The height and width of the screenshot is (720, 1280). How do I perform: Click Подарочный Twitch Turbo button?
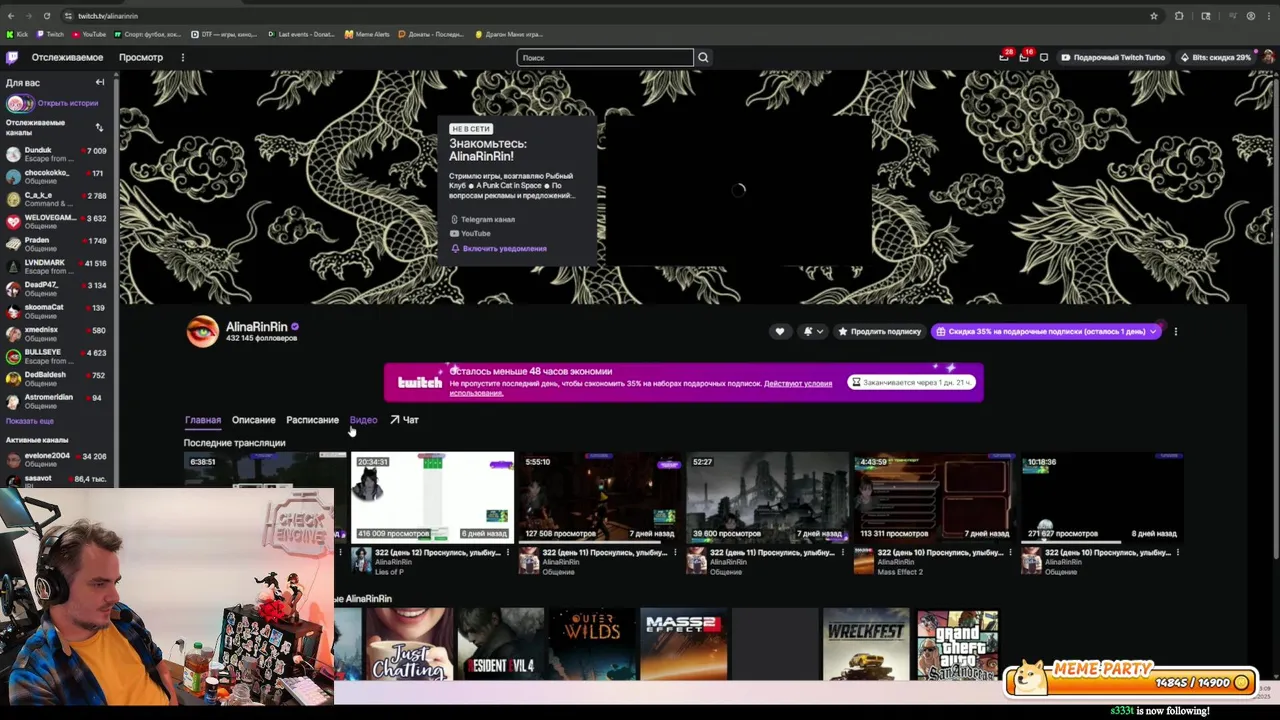click(1113, 57)
